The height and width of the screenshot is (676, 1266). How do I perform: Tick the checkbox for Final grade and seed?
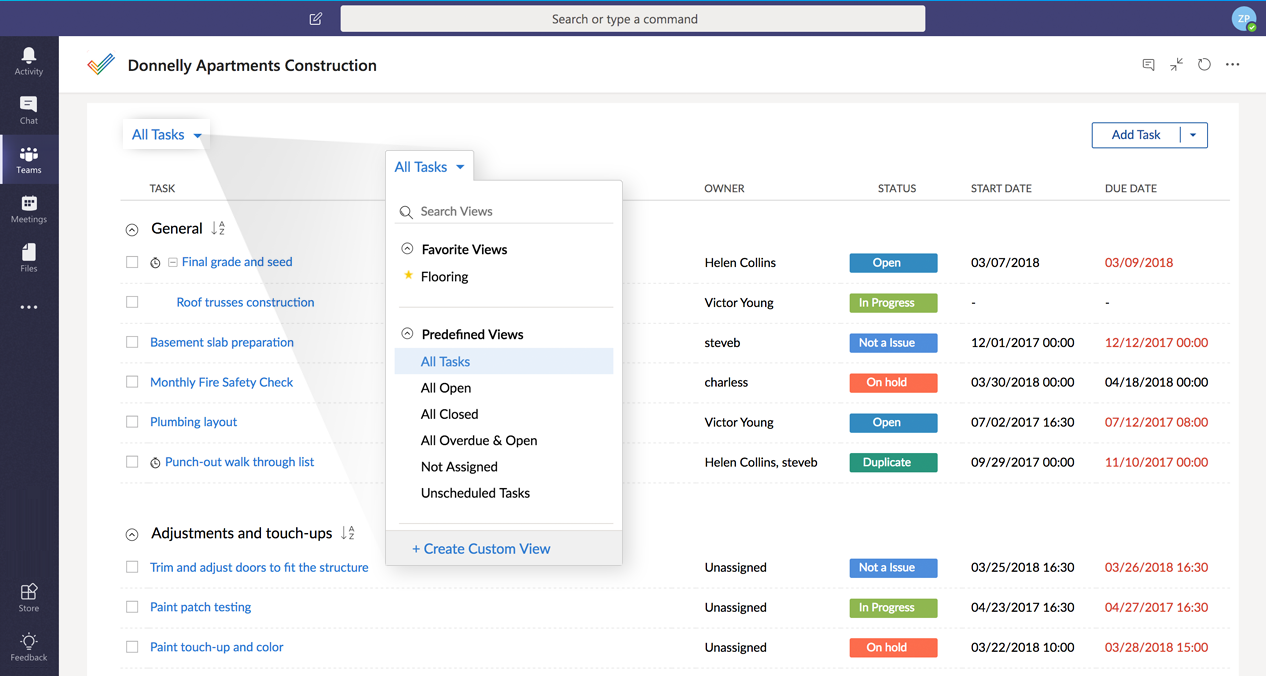(x=132, y=262)
